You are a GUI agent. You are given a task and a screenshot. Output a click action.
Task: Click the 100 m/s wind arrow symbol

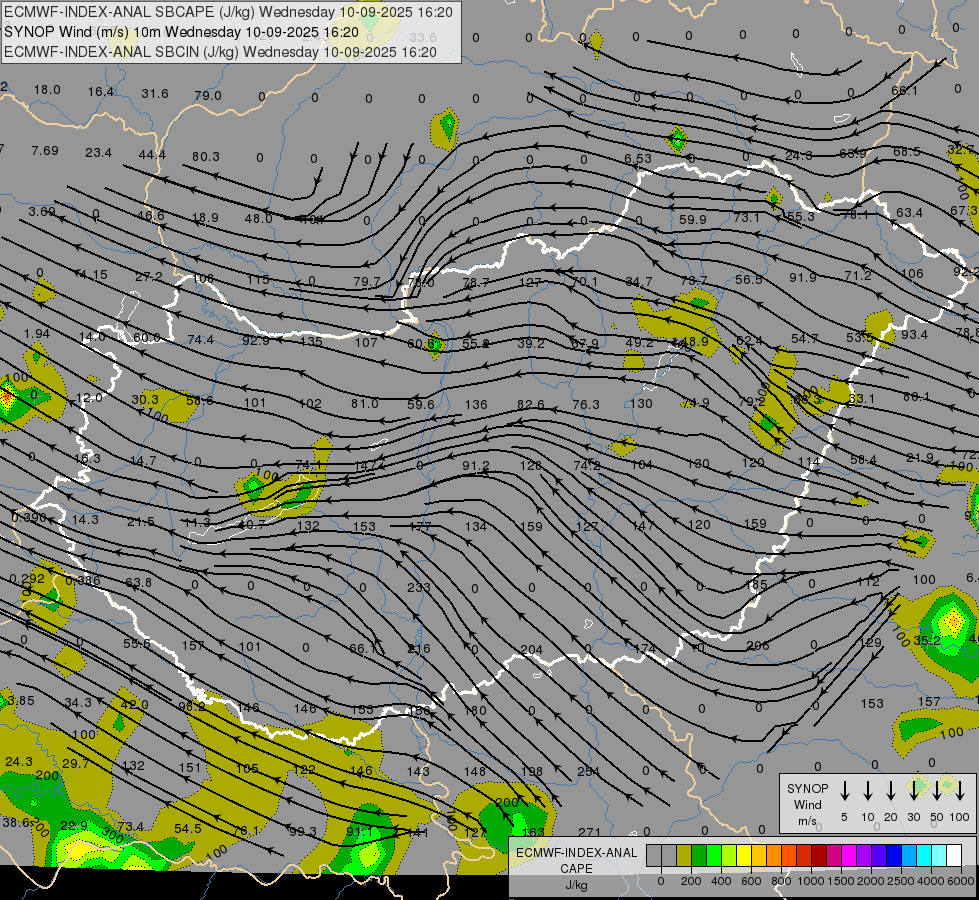(x=960, y=791)
